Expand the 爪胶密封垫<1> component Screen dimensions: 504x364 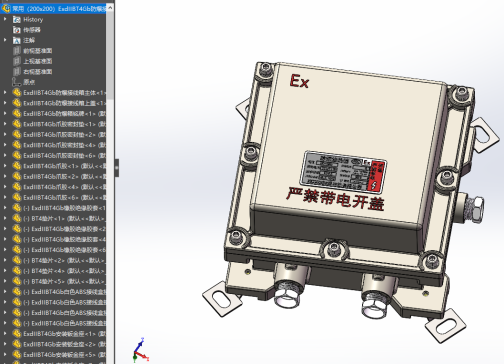pyautogui.click(x=5, y=124)
